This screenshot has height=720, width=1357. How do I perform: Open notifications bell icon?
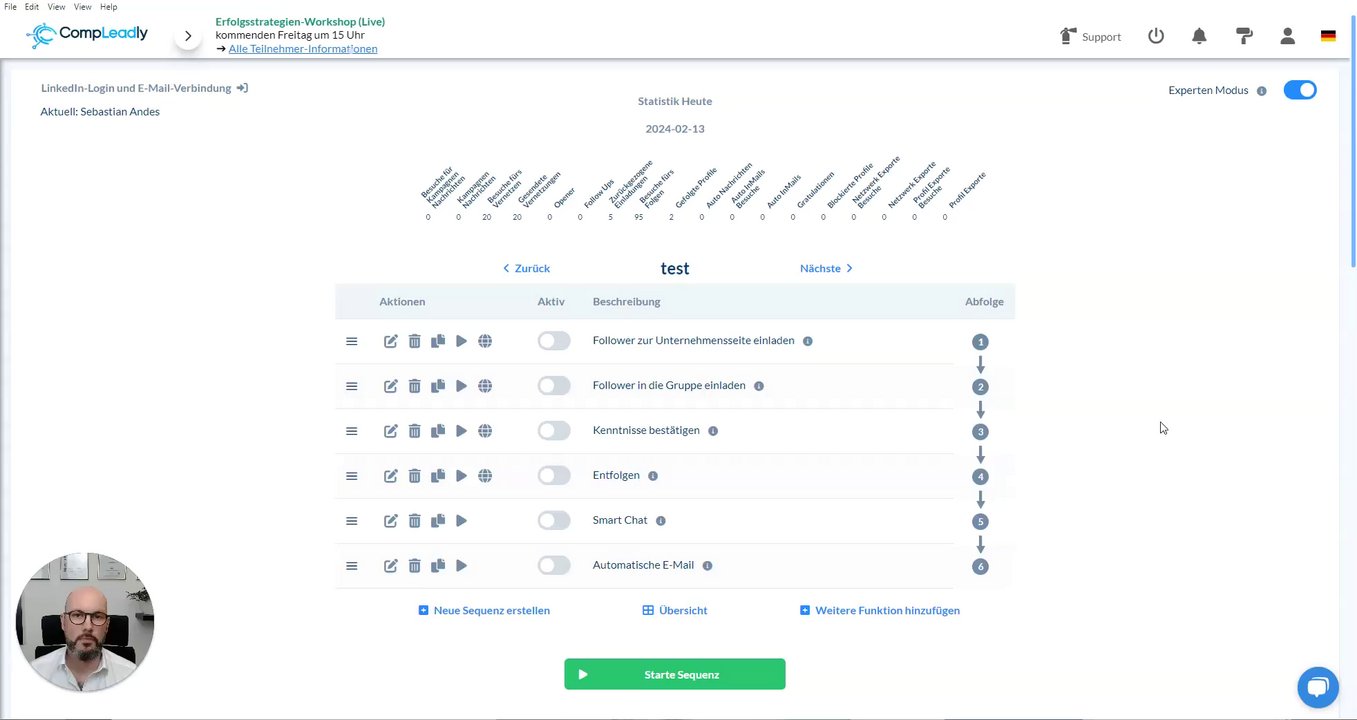click(1199, 36)
